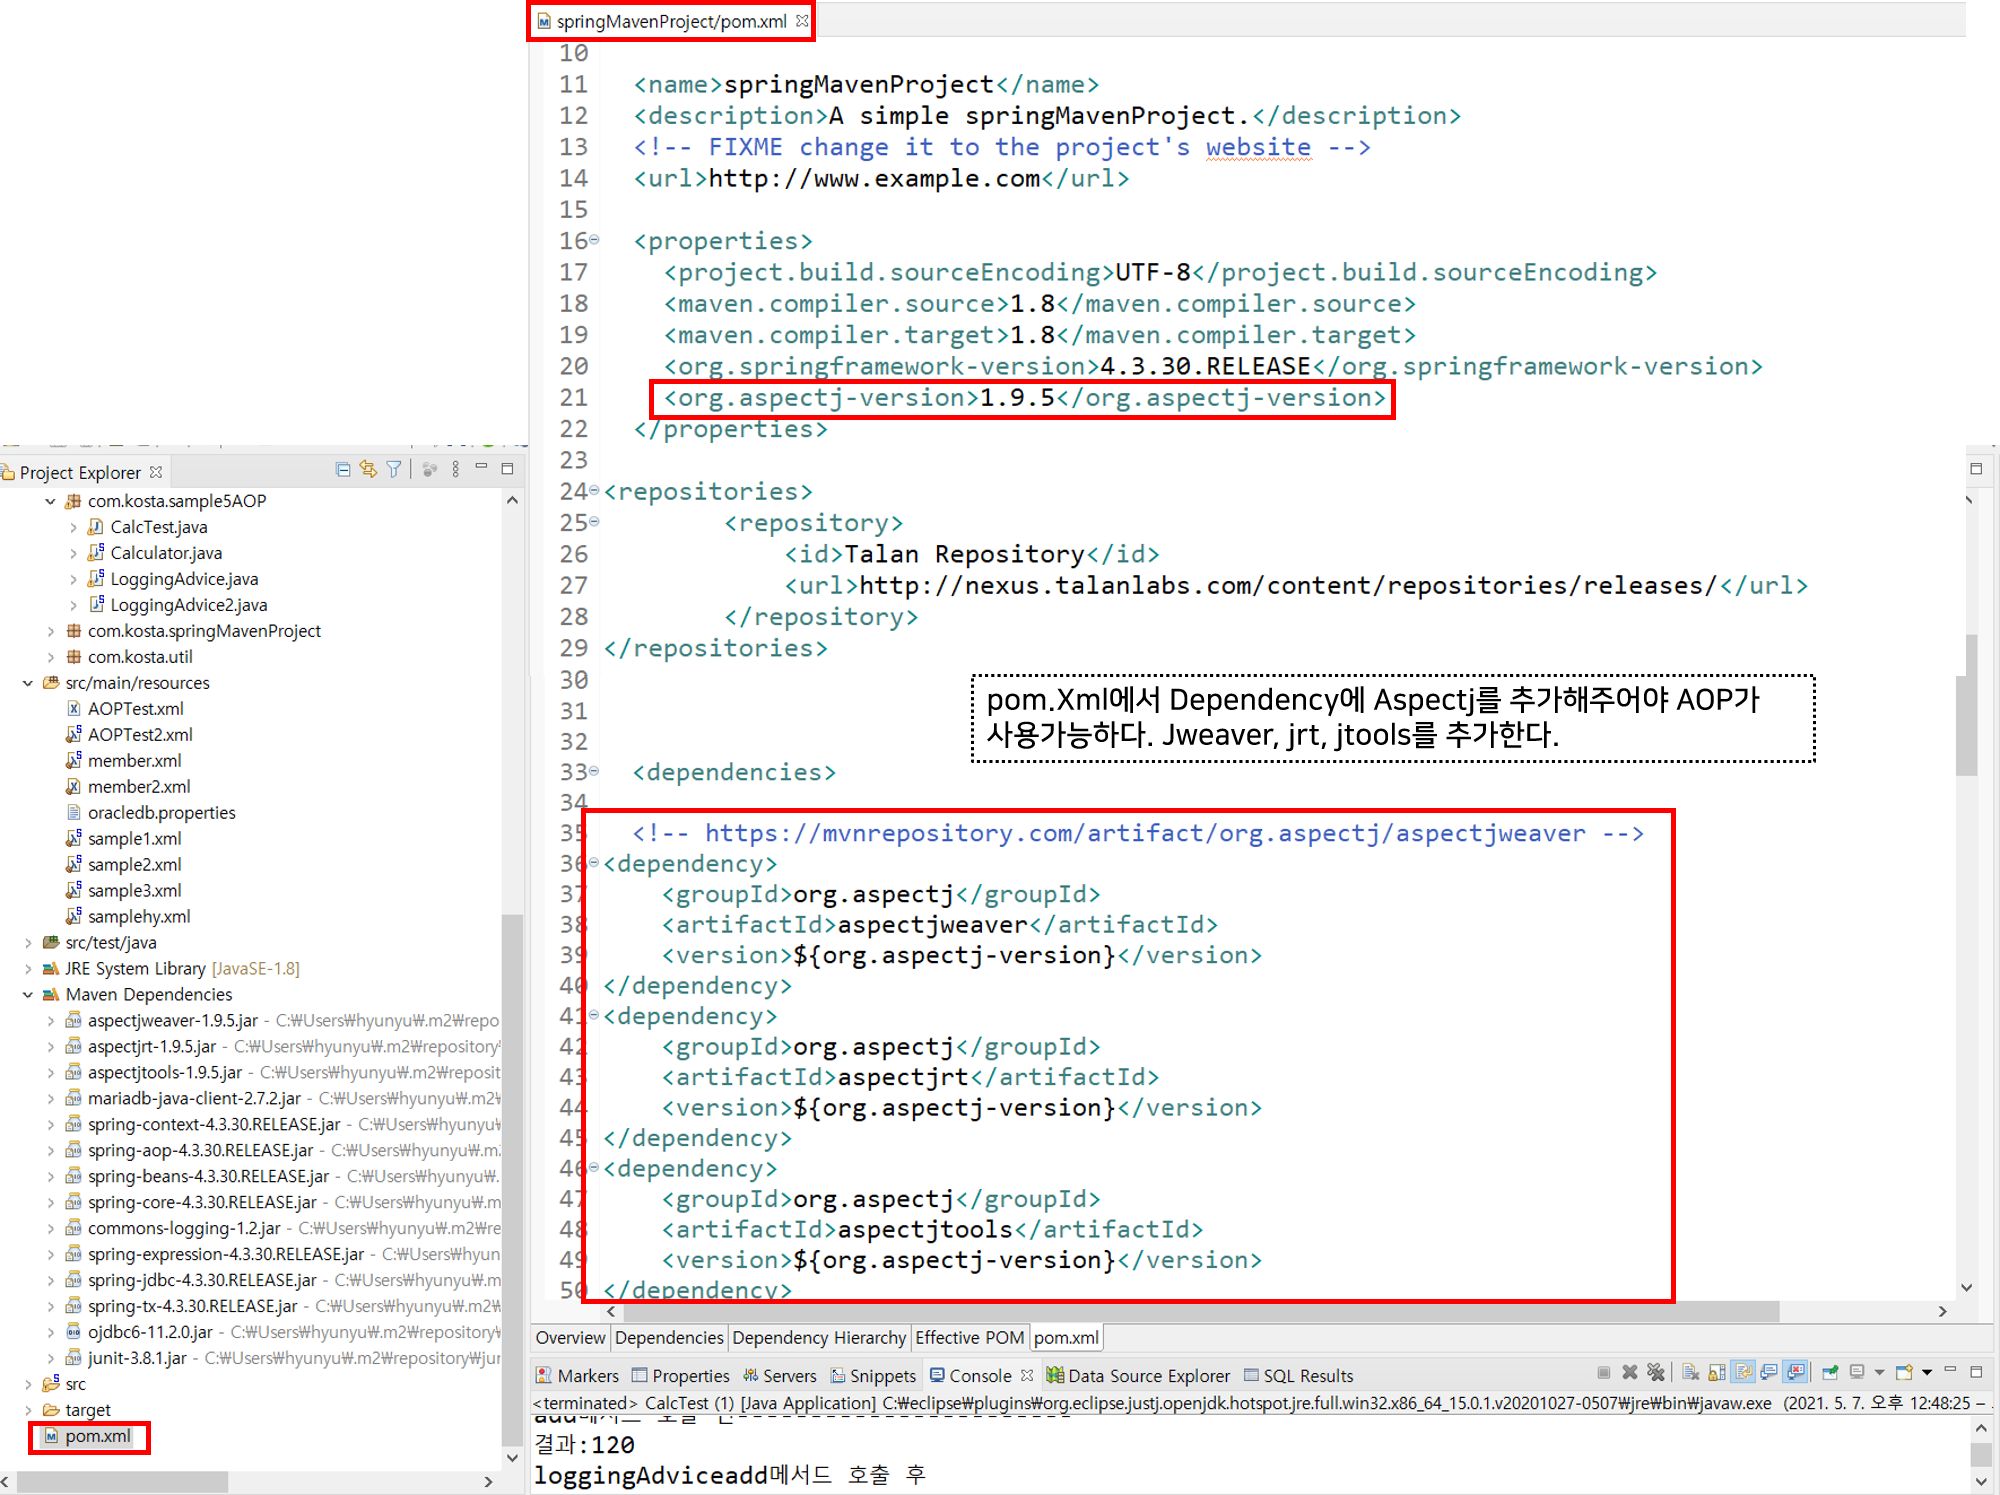Viewport: 2000px width, 1495px height.
Task: Click the Clear Console icon
Action: [1691, 1372]
